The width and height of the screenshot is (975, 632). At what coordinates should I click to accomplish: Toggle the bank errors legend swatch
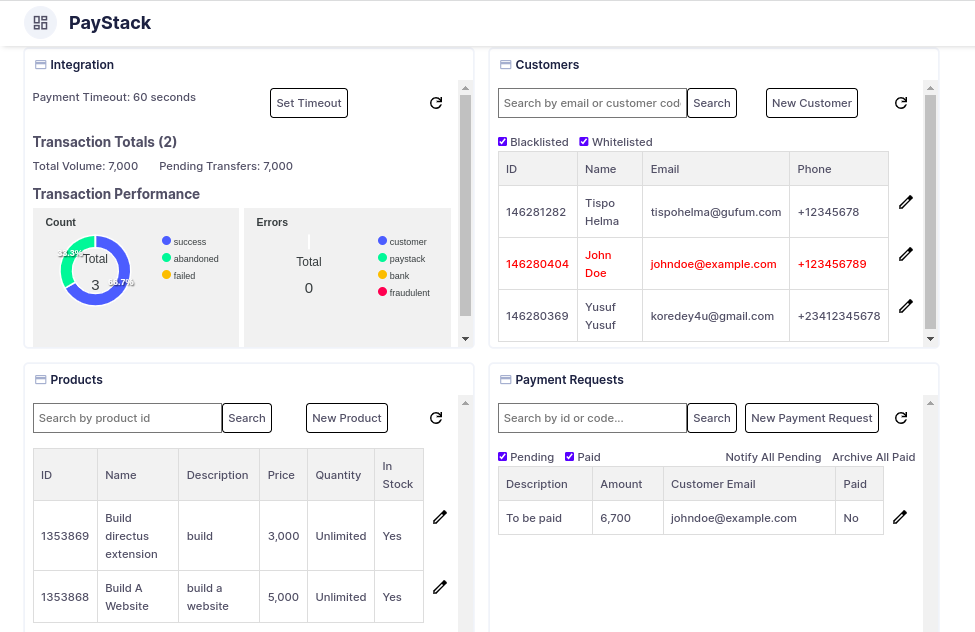coord(382,274)
